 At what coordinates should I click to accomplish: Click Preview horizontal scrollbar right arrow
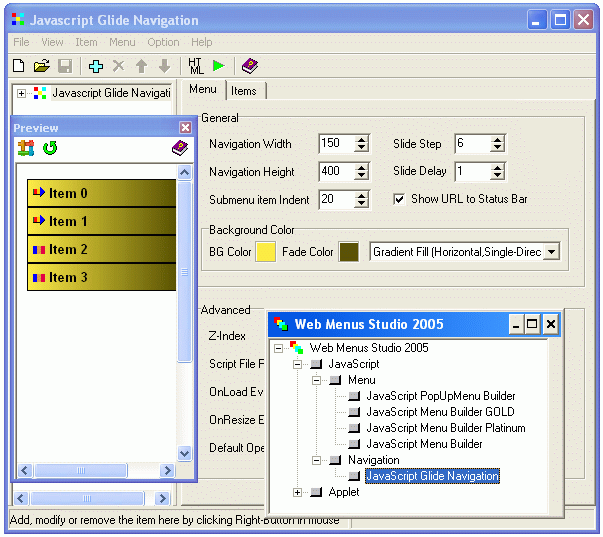click(x=168, y=470)
